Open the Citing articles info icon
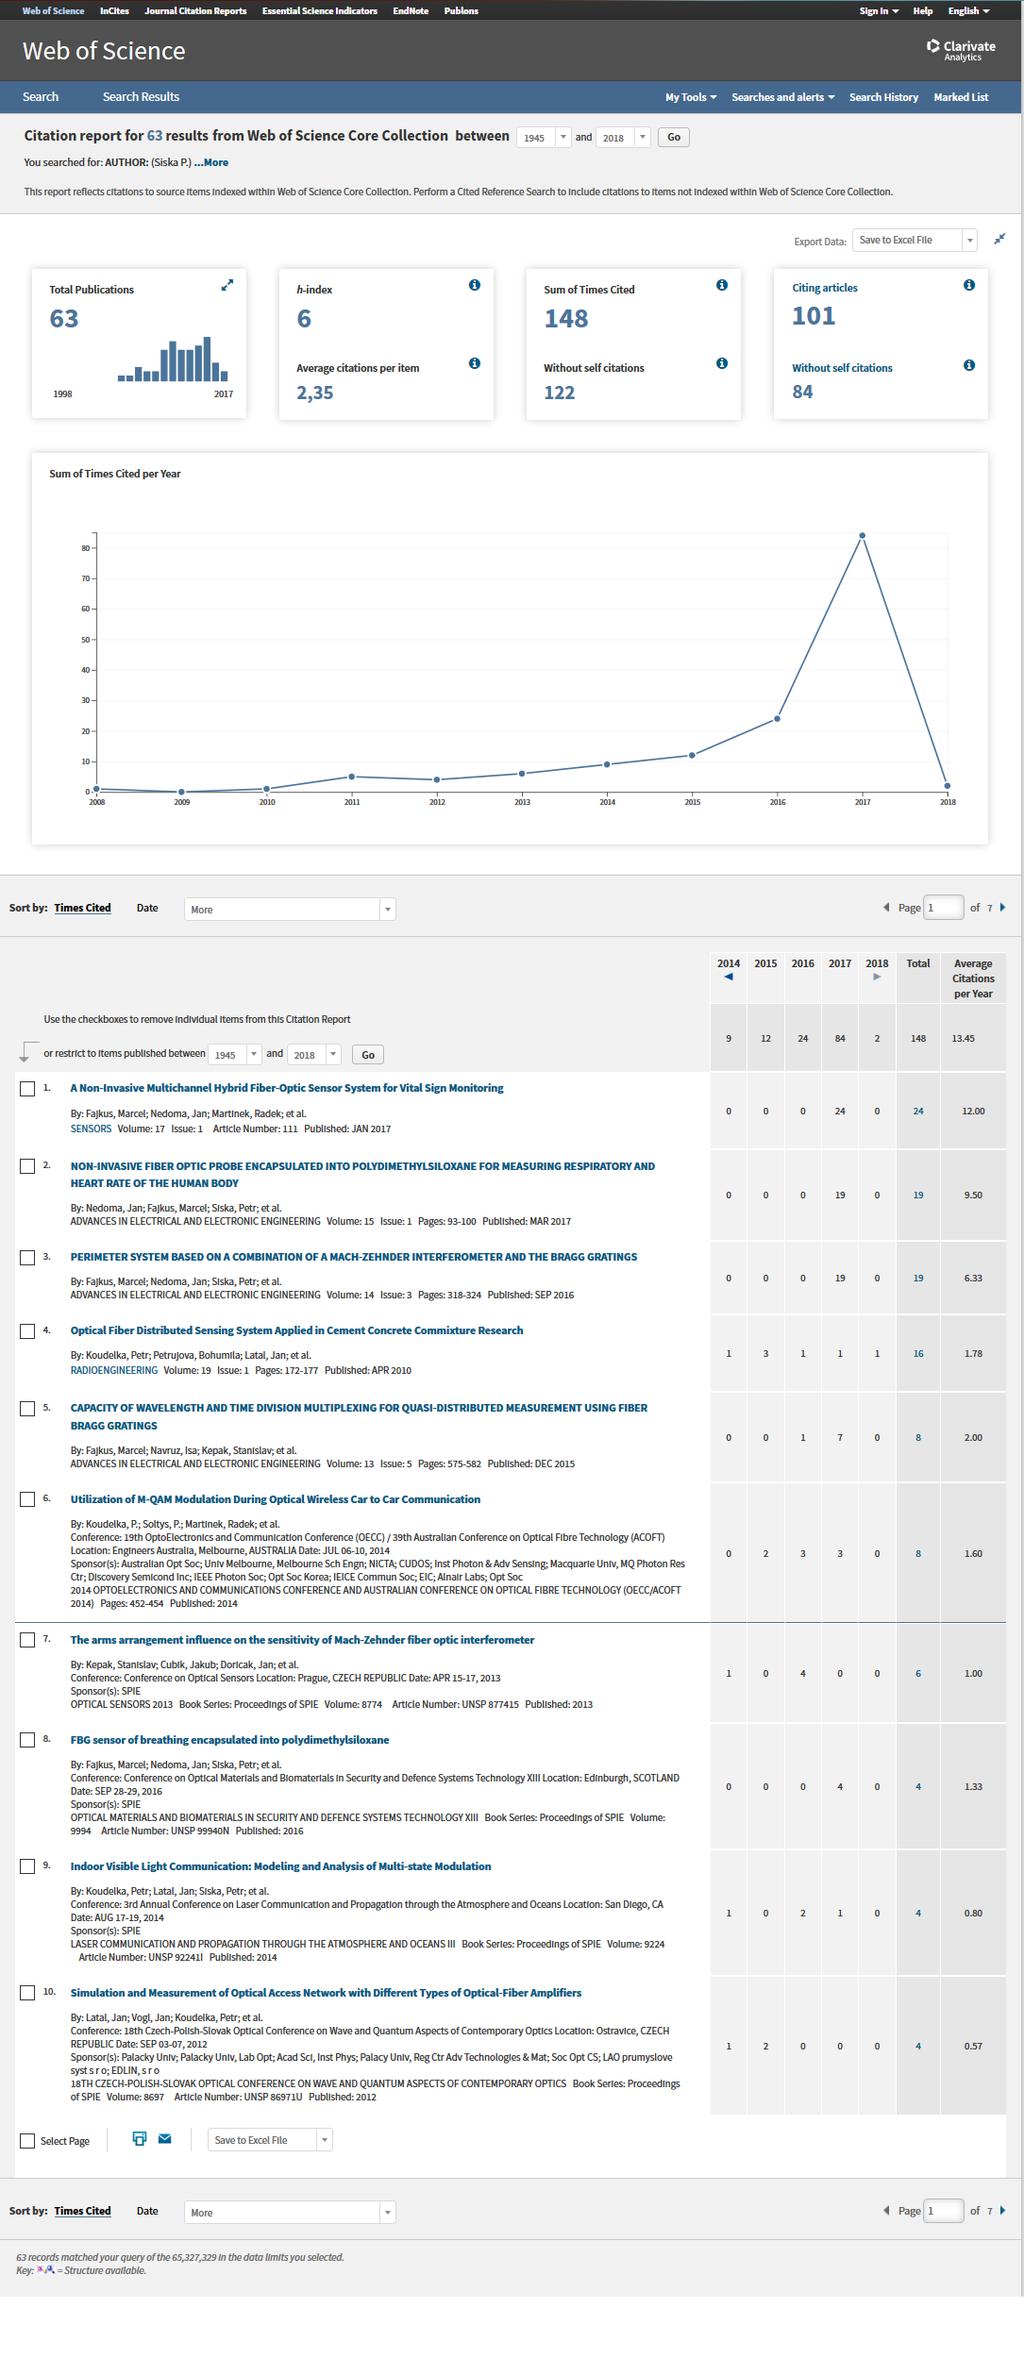Screen dimensions: 1024x2375 coord(969,285)
